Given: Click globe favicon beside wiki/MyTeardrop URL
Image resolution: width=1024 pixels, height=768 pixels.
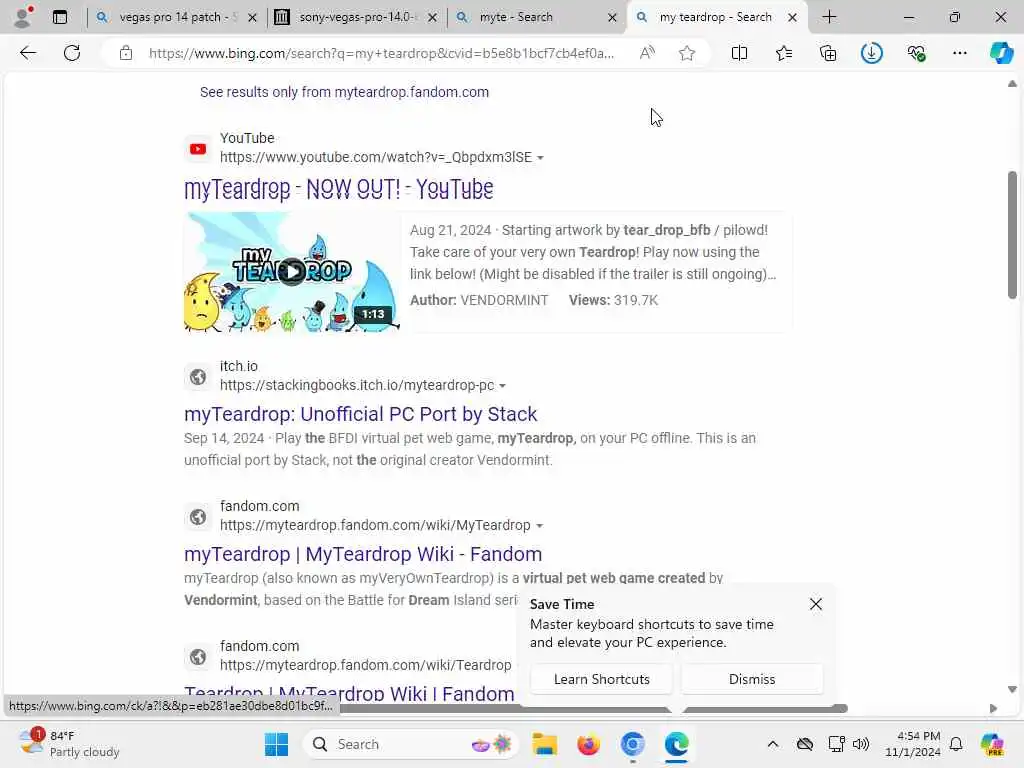Looking at the screenshot, I should [198, 517].
